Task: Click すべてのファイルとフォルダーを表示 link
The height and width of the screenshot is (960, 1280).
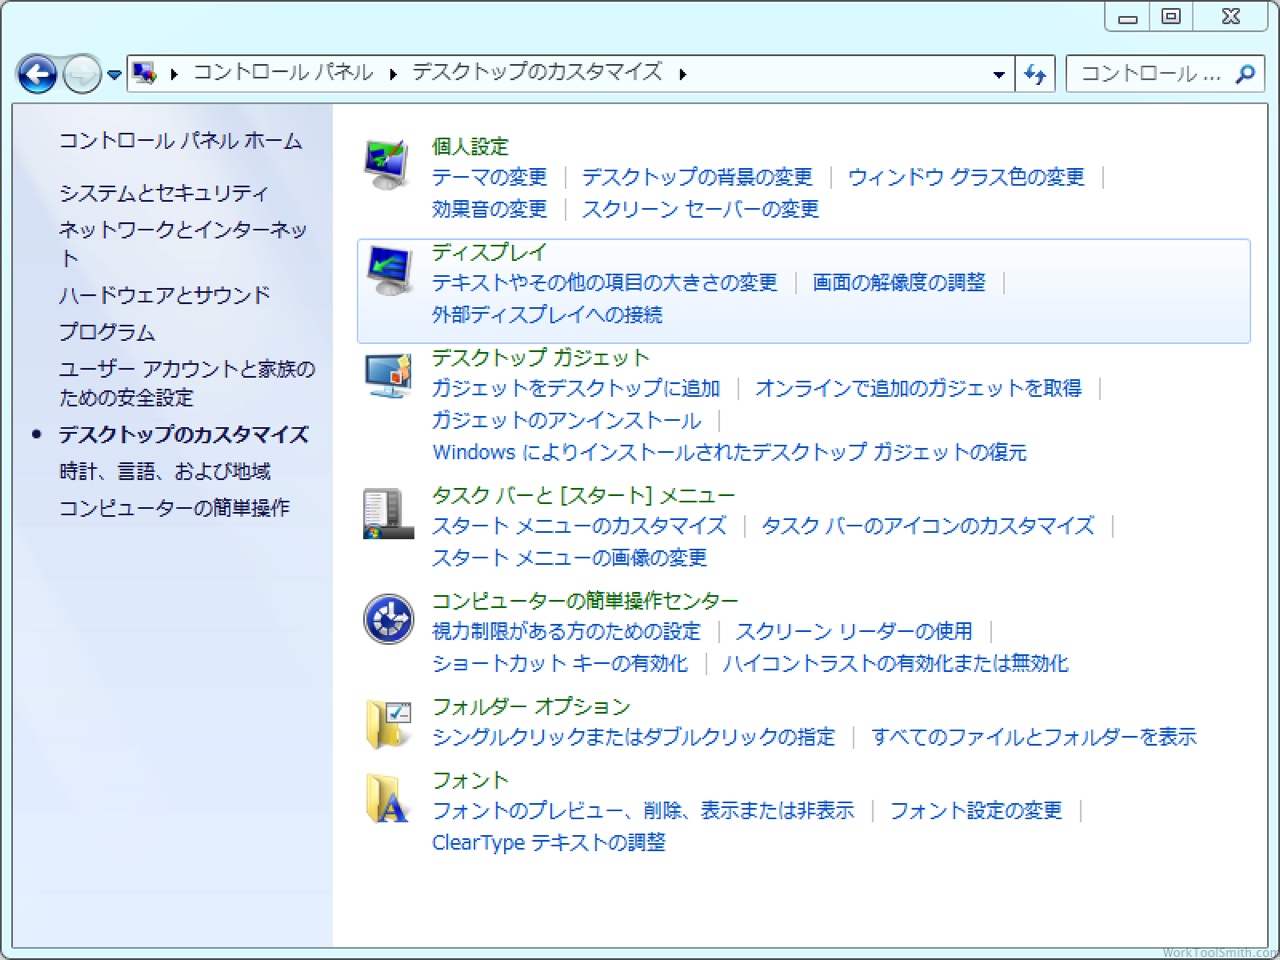Action: pos(1034,737)
